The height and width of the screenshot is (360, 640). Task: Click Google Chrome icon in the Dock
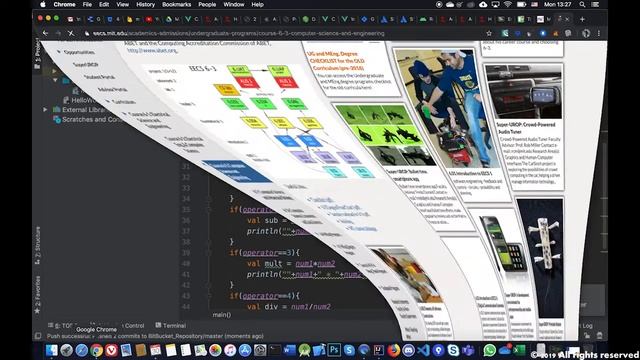click(x=96, y=350)
